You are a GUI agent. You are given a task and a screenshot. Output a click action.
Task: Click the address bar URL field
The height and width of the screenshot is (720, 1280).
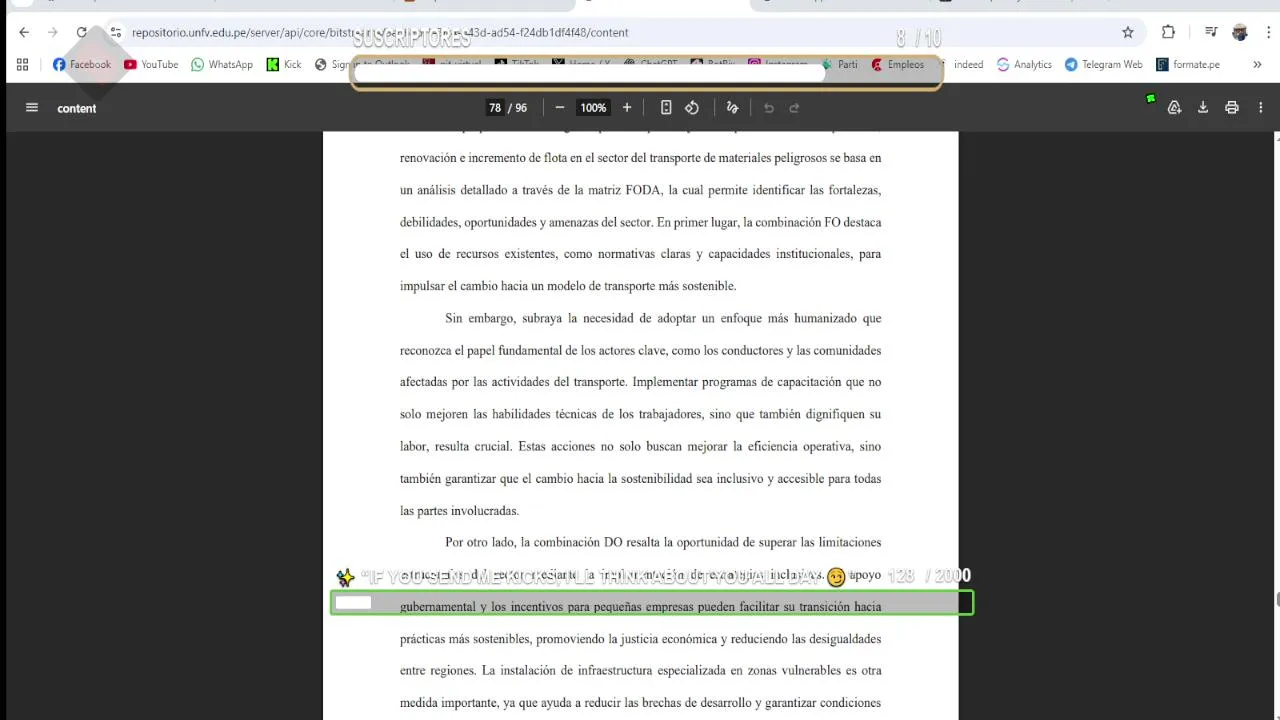[380, 32]
